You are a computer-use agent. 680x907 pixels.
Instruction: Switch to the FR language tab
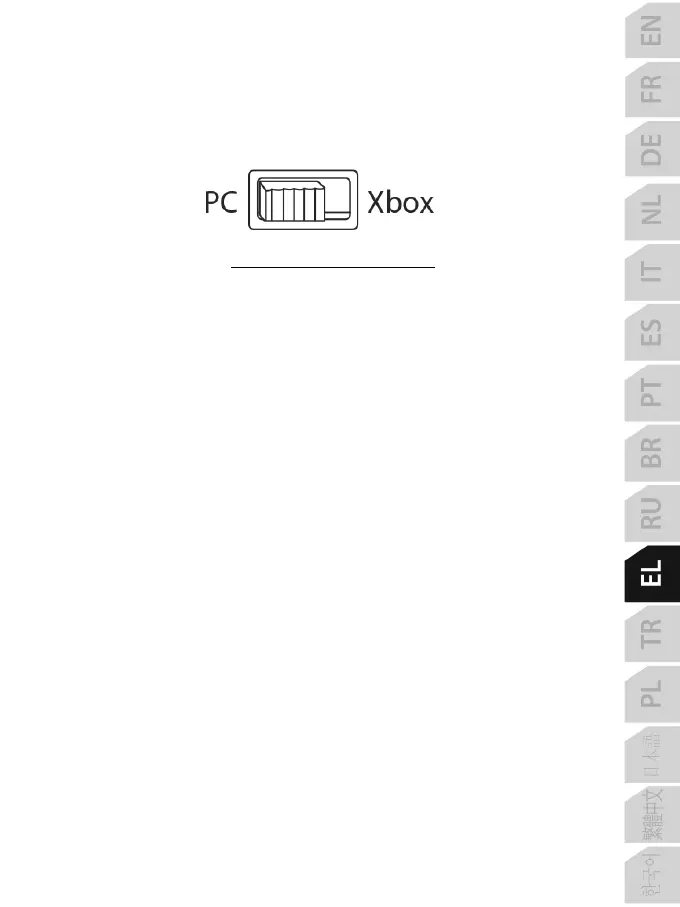click(x=652, y=90)
